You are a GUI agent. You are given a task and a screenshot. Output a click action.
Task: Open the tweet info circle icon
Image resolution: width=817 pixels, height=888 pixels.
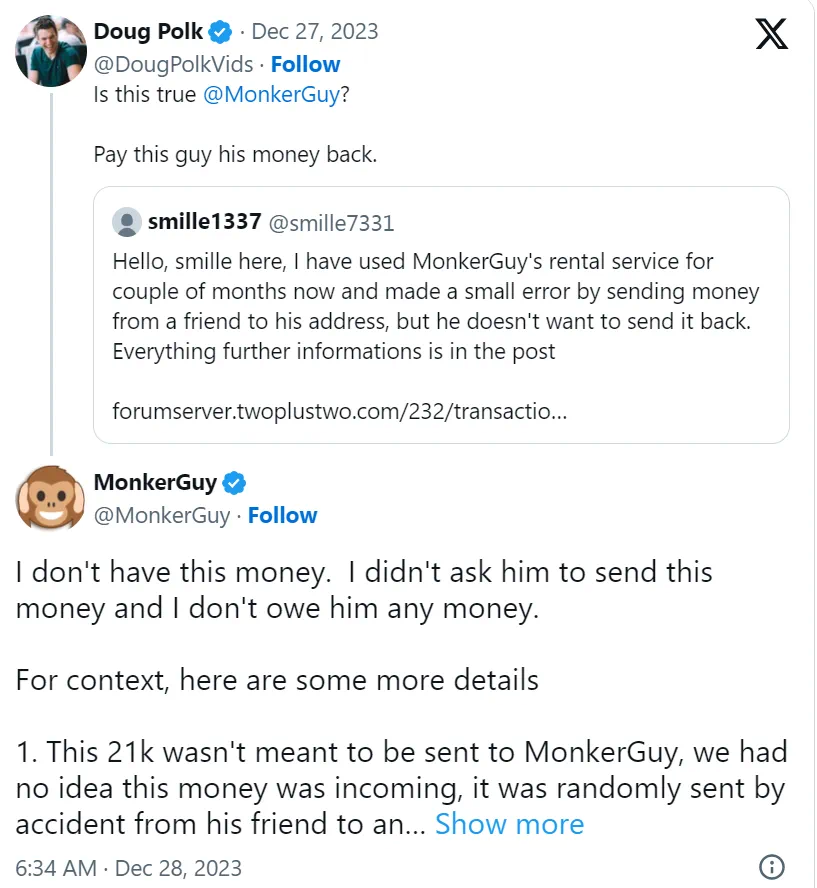point(772,866)
